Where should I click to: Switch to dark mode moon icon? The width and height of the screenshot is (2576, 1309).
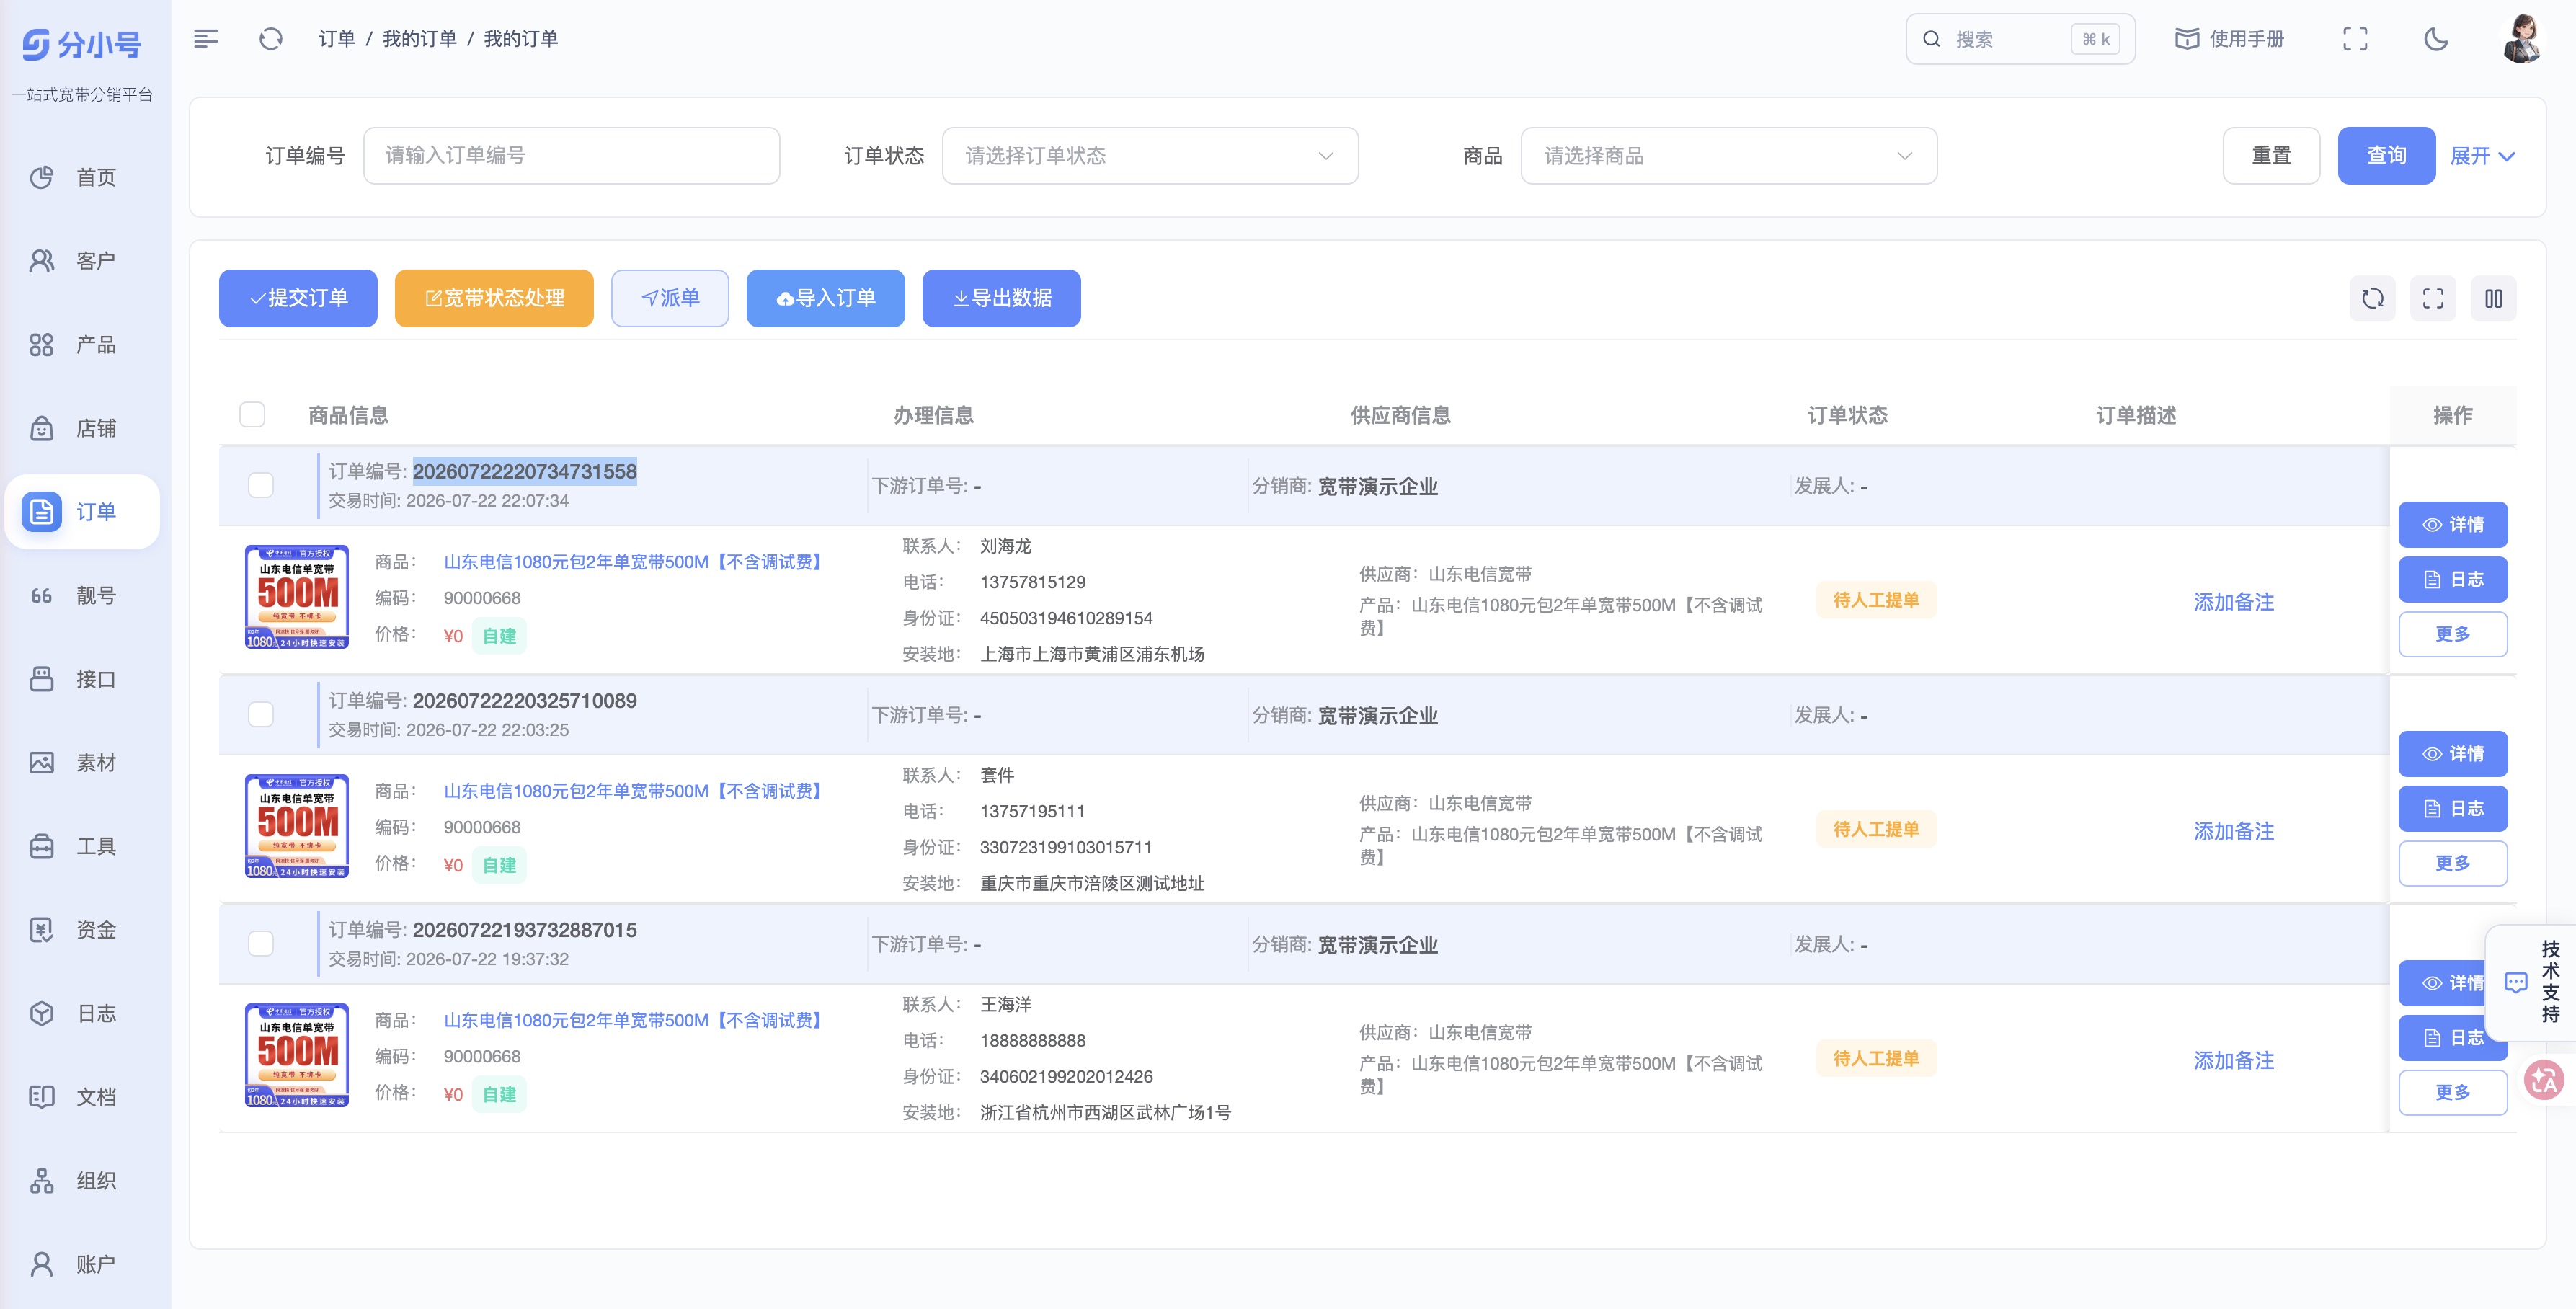coord(2436,39)
